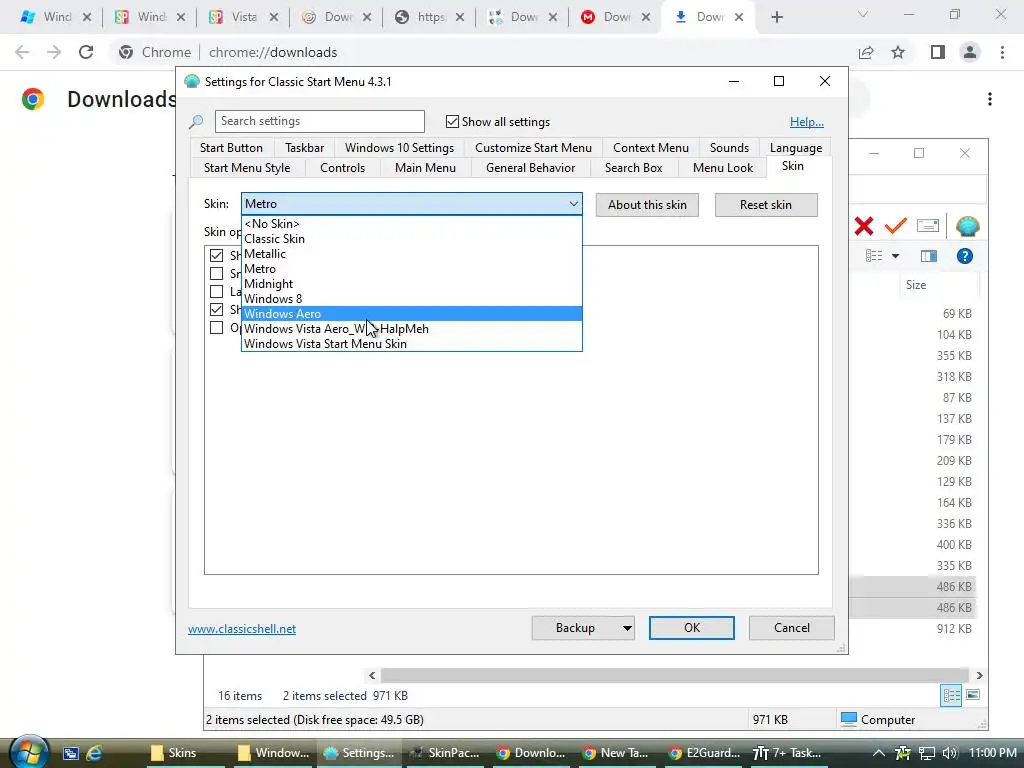Click the share page icon in Chrome address bar
This screenshot has width=1024, height=768.
point(866,52)
